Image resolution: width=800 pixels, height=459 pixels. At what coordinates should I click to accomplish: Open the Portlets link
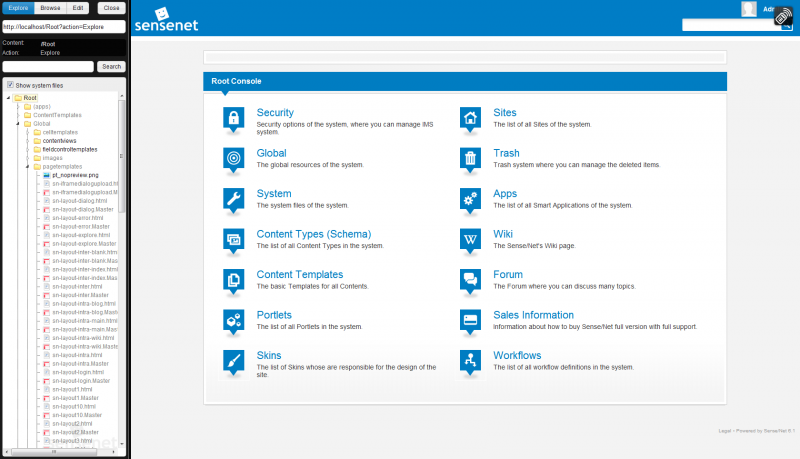[x=274, y=315]
